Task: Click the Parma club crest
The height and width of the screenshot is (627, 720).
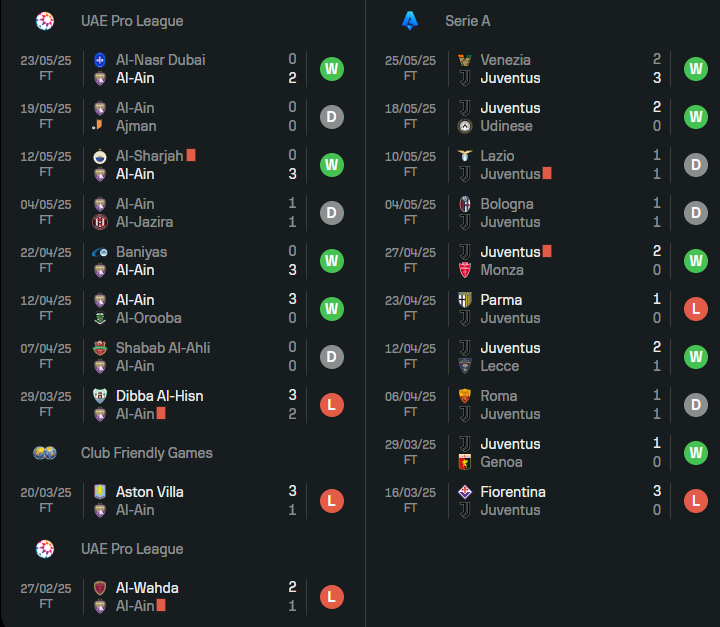Action: (465, 299)
